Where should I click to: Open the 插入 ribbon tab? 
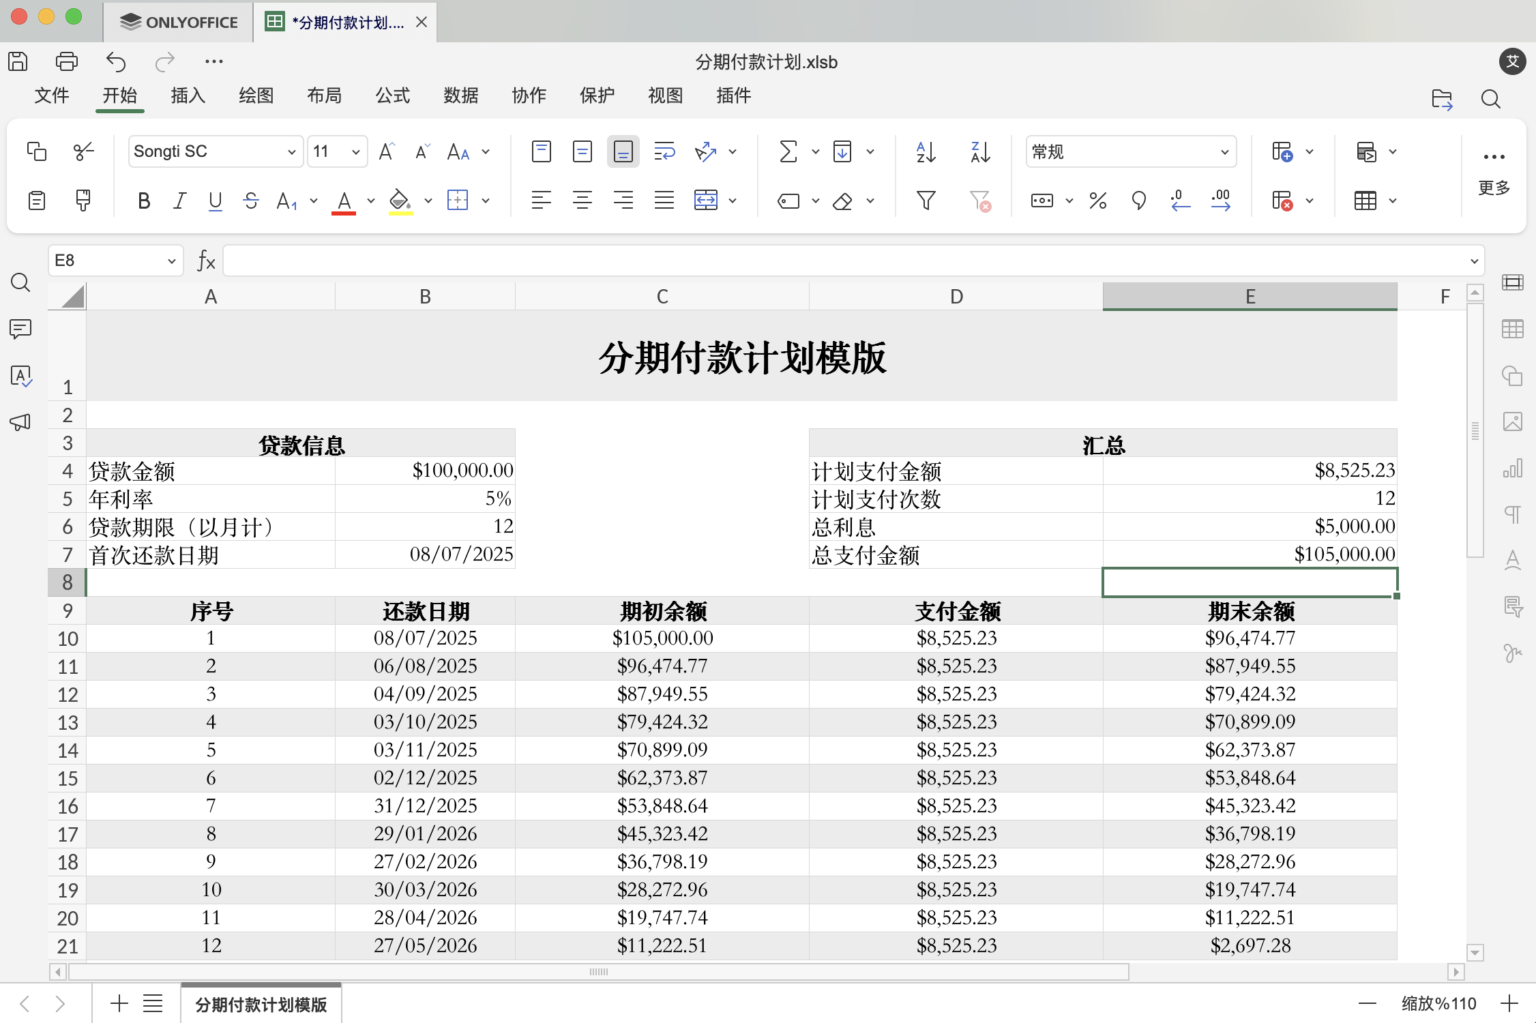pyautogui.click(x=188, y=95)
